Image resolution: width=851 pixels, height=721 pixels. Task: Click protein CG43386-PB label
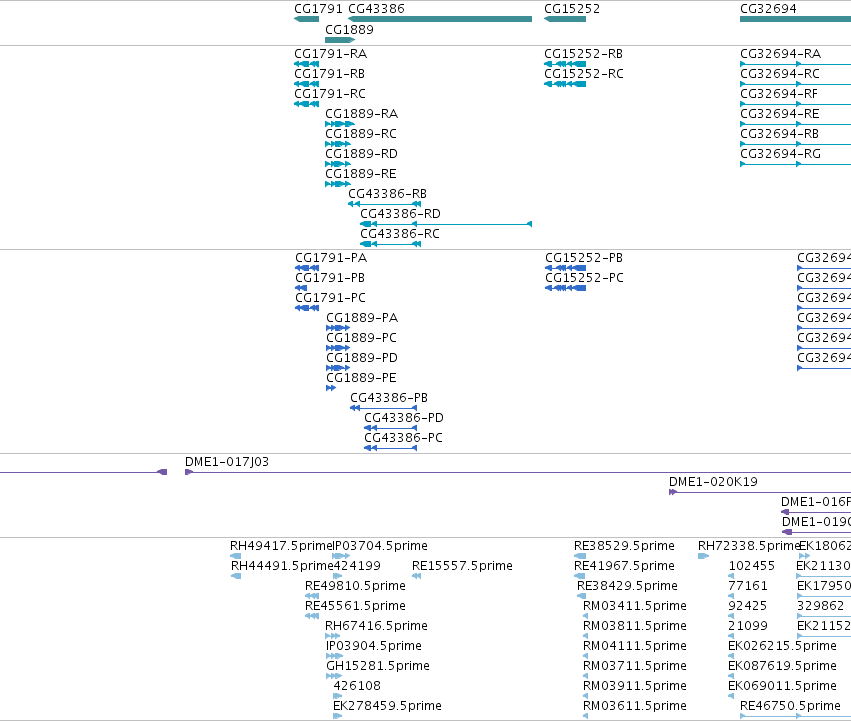click(x=389, y=398)
